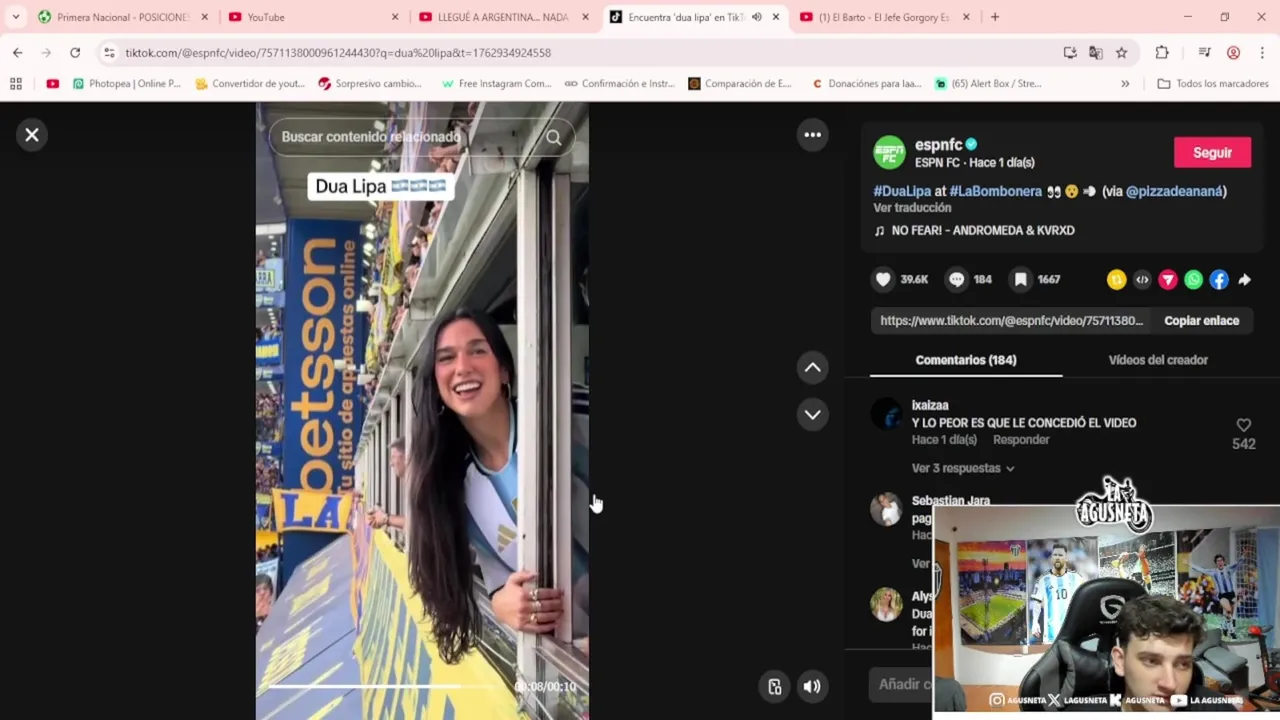Open Convertidor de yout... bookmark
Viewport: 1280px width, 720px height.
point(250,84)
